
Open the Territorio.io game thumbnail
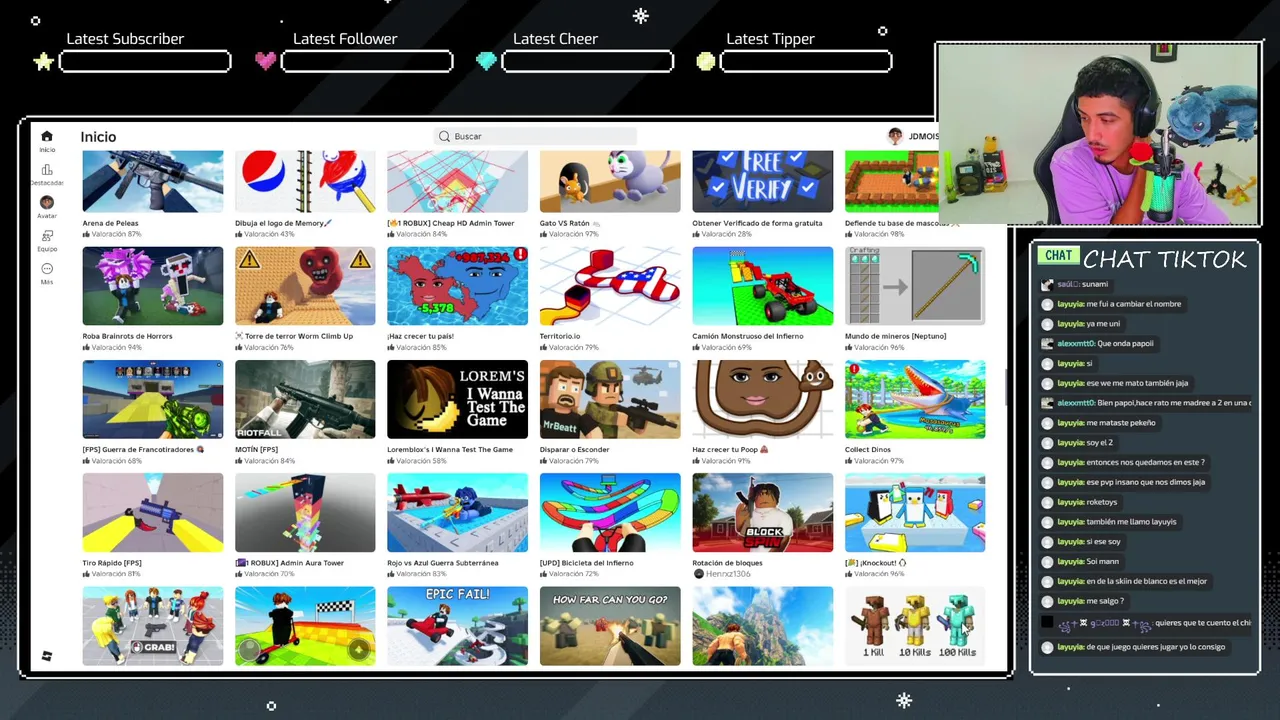[x=610, y=286]
